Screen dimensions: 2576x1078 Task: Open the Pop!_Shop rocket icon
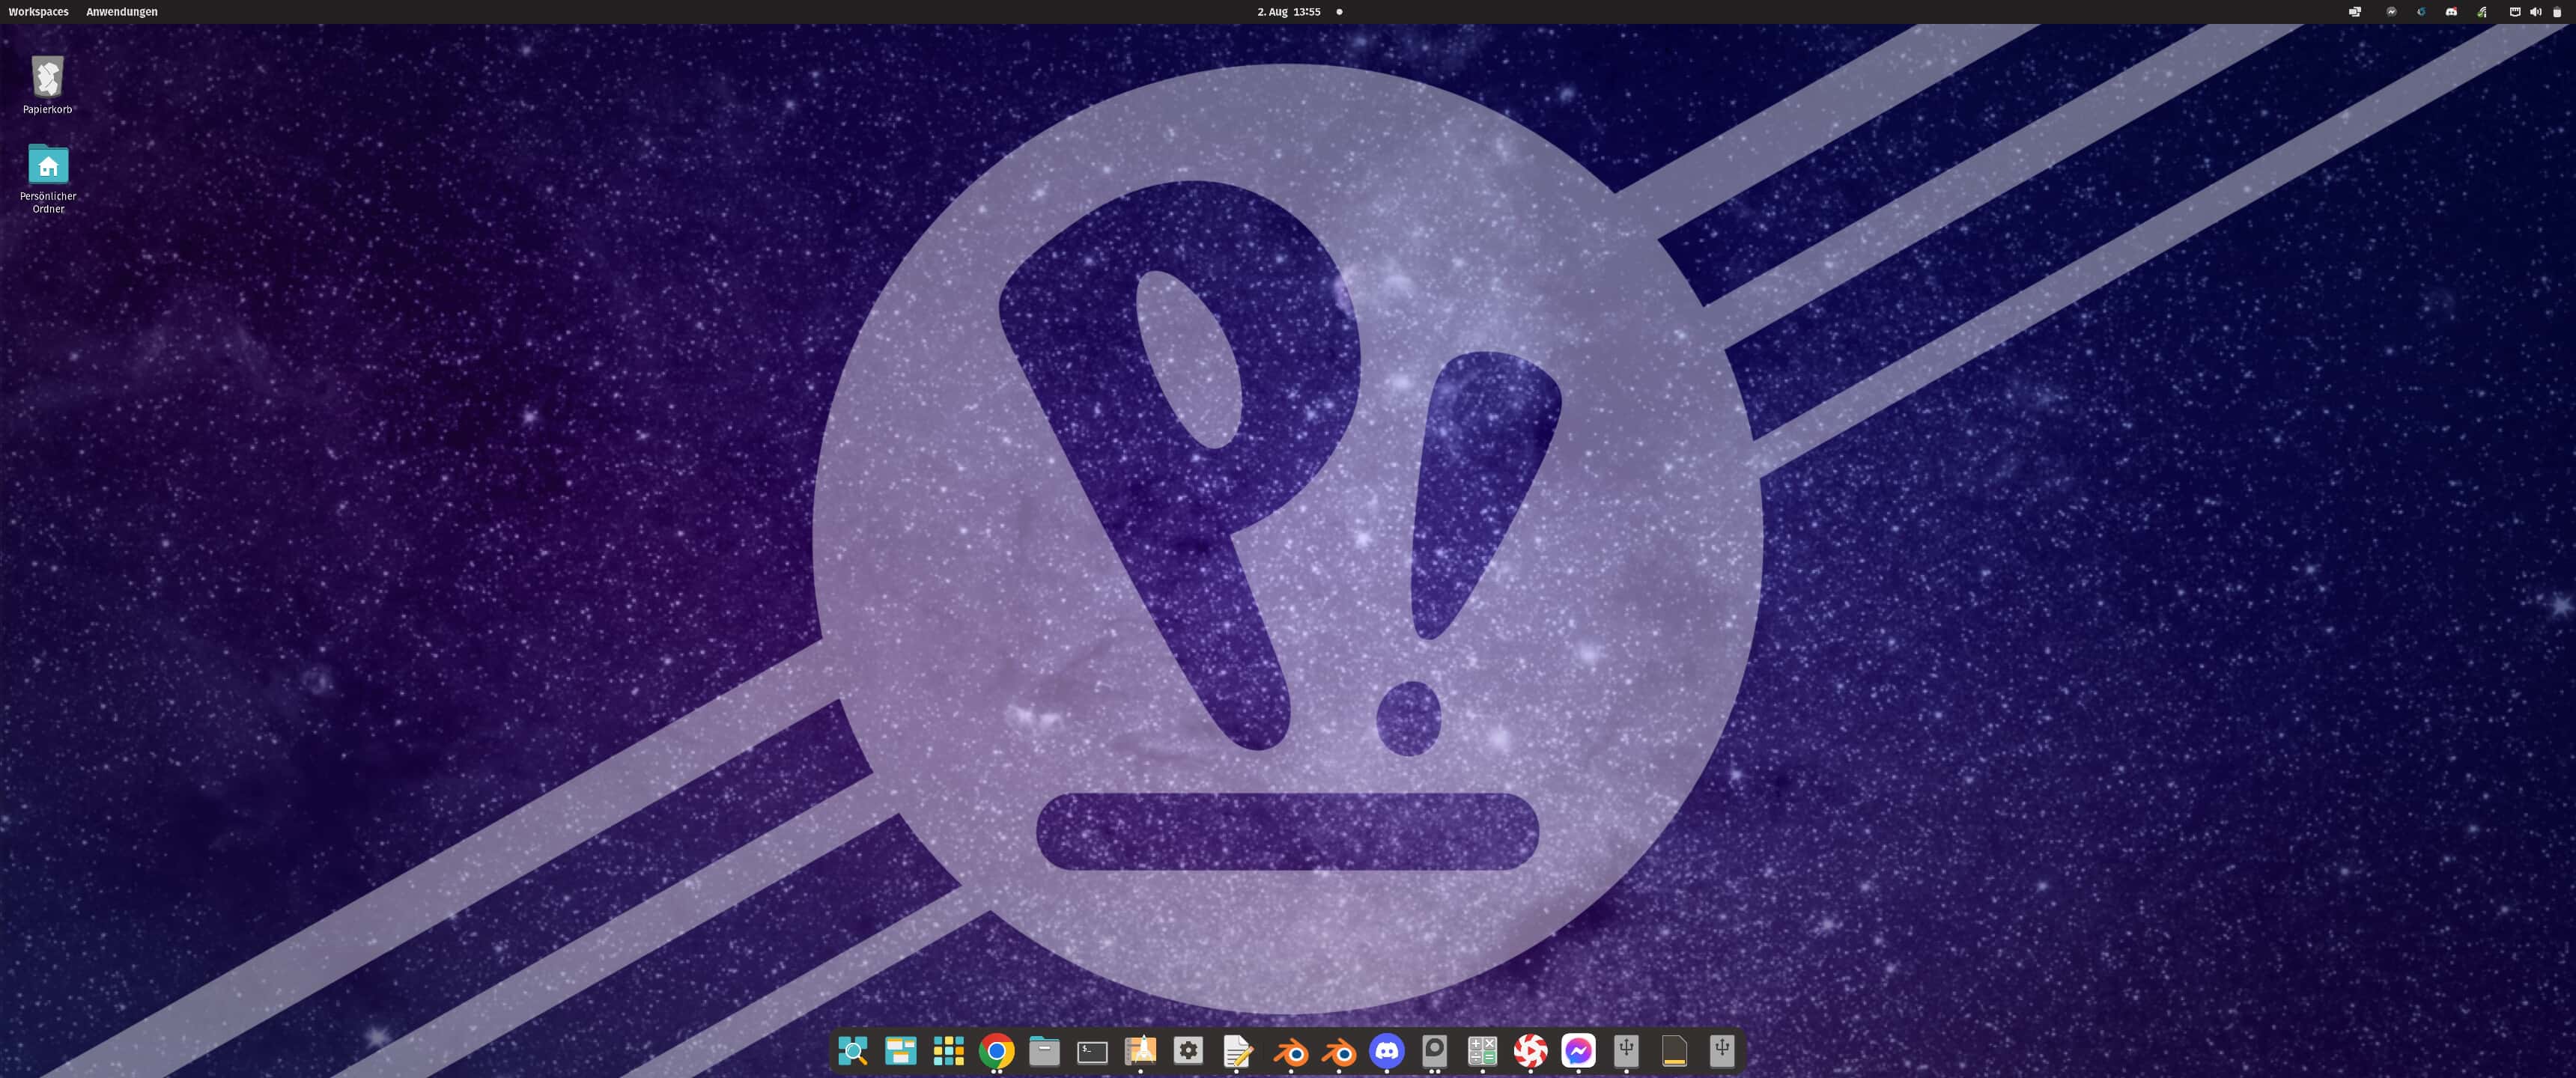tap(1140, 1051)
